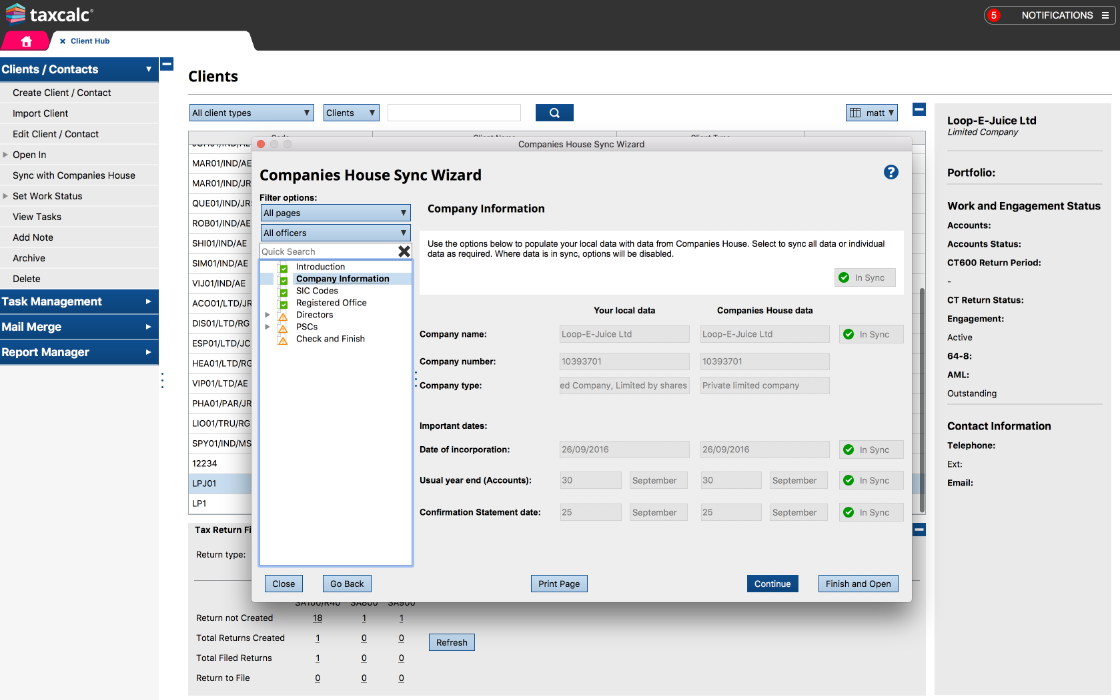Click In Sync toggle for Company name

point(870,334)
